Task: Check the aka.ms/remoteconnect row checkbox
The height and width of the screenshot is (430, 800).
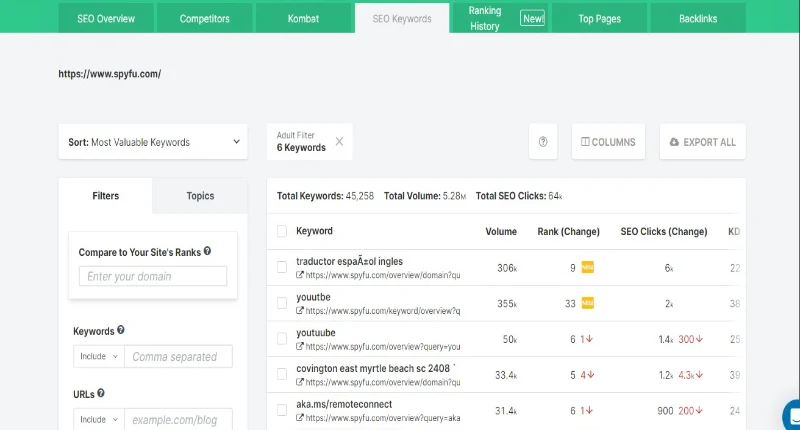Action: [x=282, y=410]
